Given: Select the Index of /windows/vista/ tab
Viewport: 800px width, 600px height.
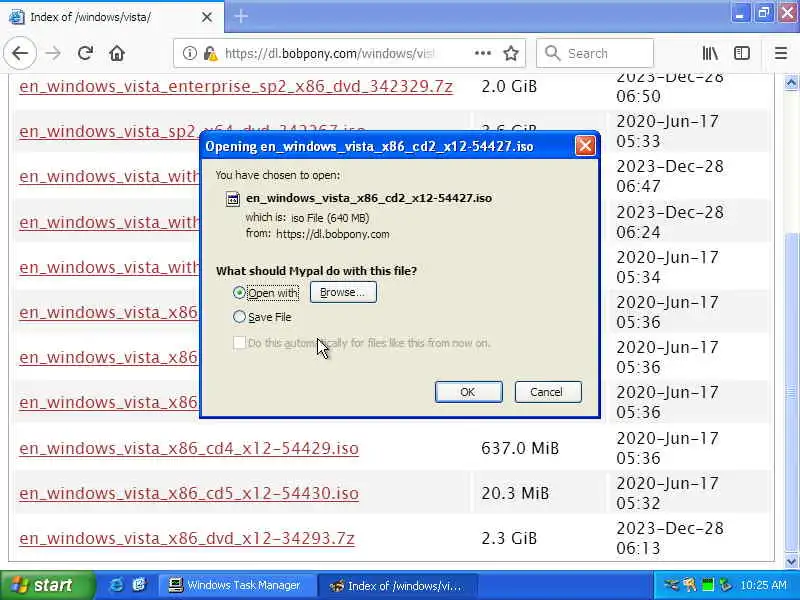Looking at the screenshot, I should coord(111,17).
